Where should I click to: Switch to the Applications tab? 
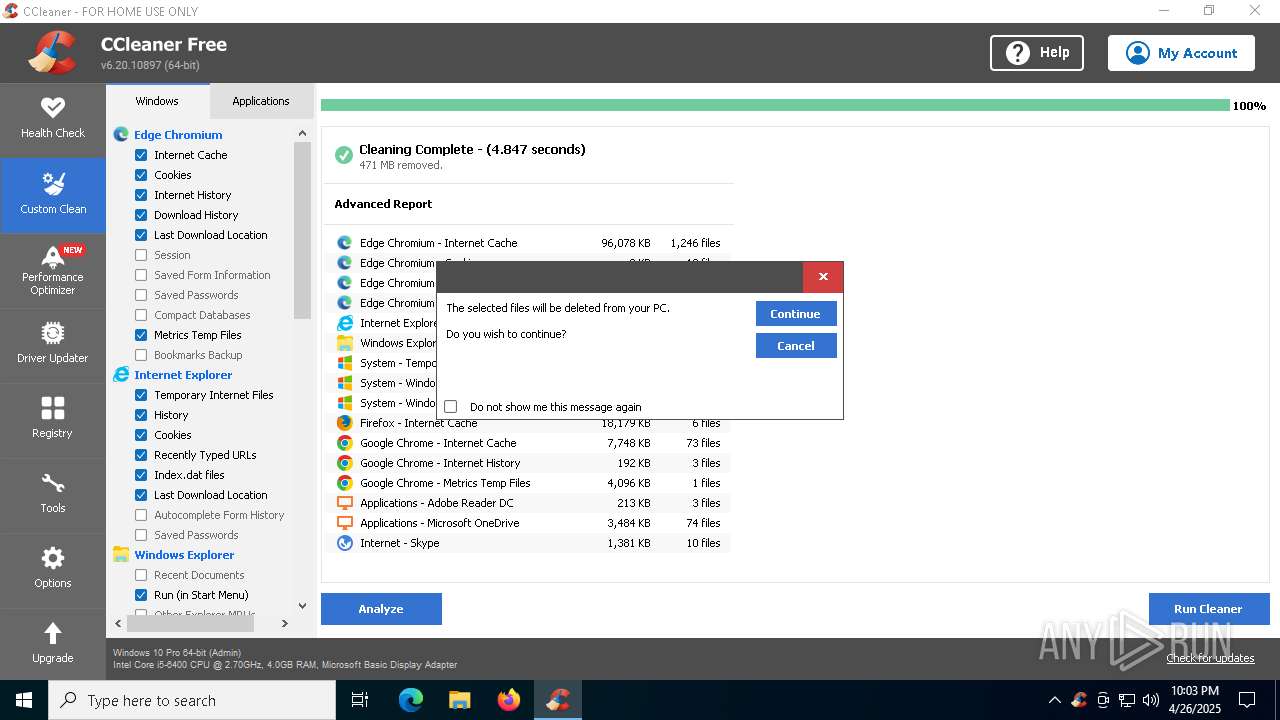tap(261, 101)
